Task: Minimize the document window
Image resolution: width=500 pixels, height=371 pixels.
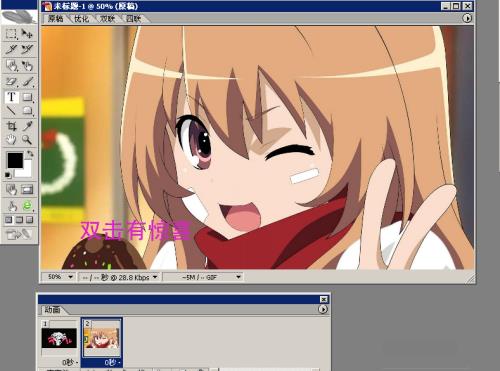Action: (446, 6)
